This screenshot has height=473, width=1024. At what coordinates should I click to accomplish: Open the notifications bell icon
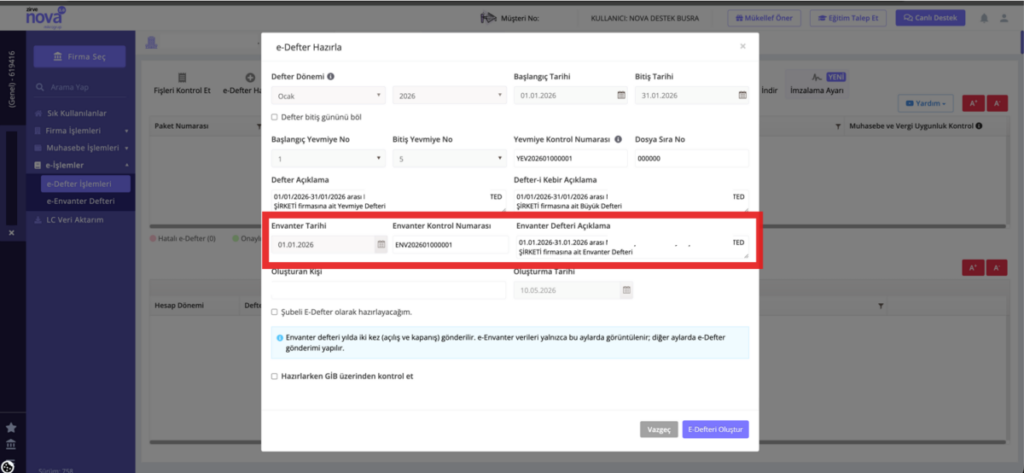pyautogui.click(x=984, y=18)
